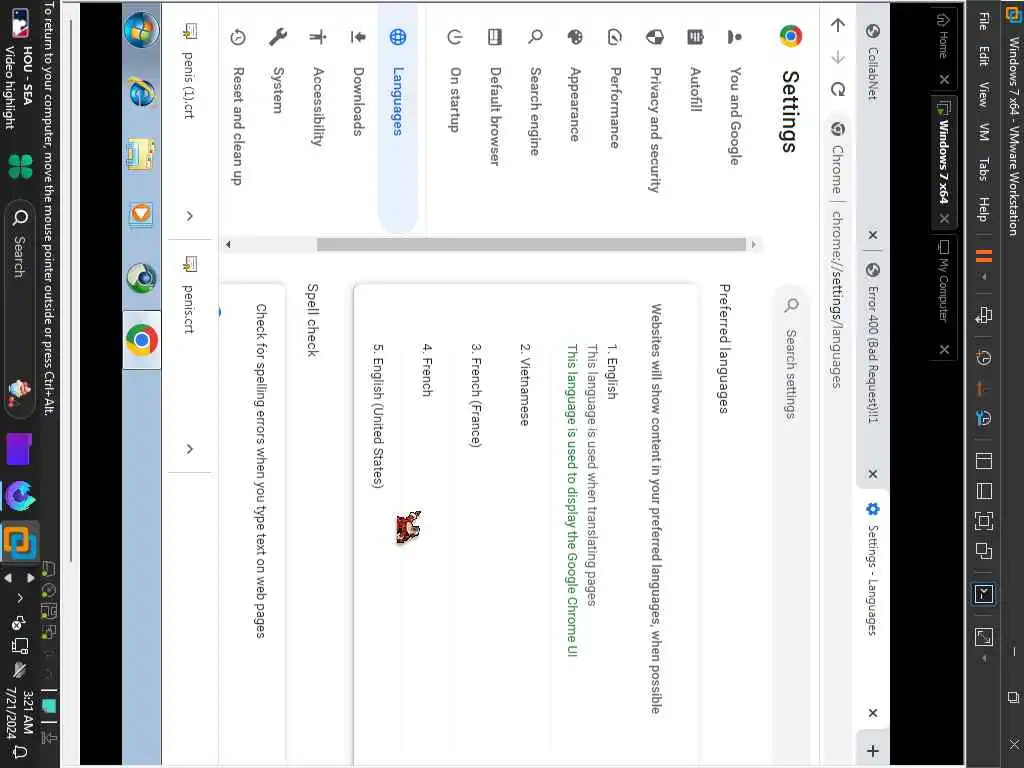The height and width of the screenshot is (768, 1024).
Task: Open the downloaded penis (1).crt file
Action: (x=188, y=71)
